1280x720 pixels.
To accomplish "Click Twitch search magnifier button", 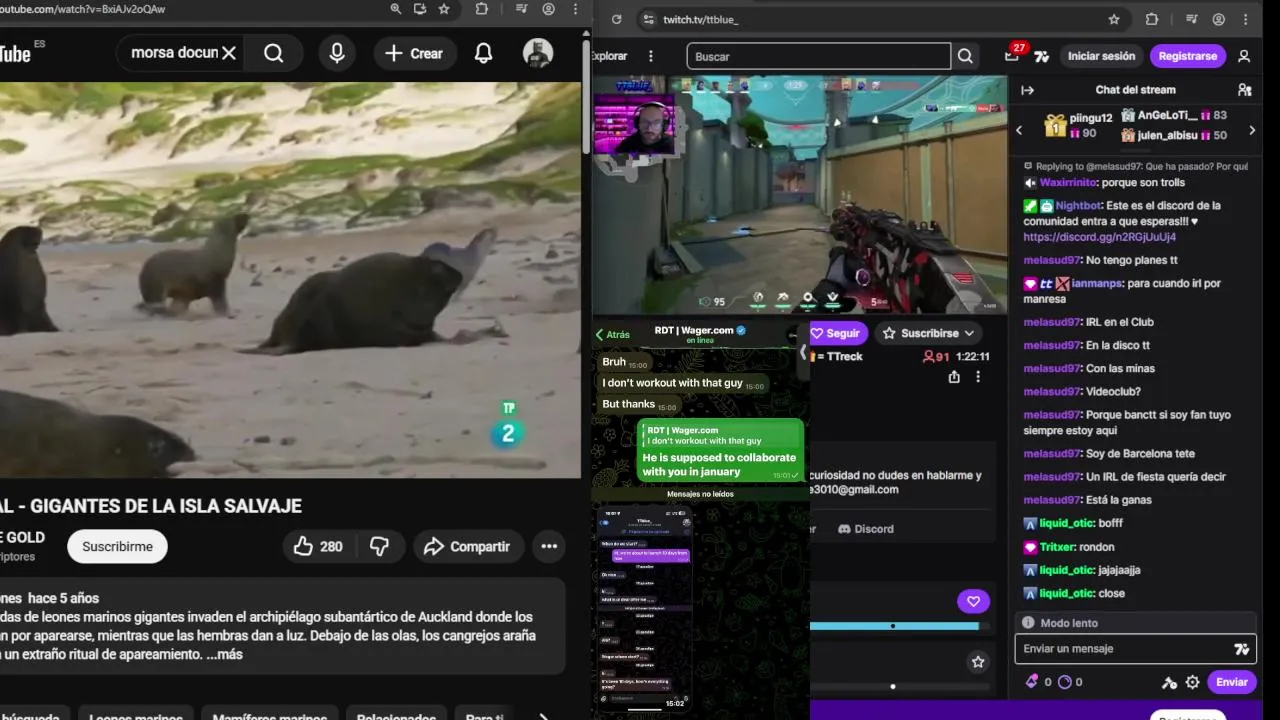I will pyautogui.click(x=965, y=57).
